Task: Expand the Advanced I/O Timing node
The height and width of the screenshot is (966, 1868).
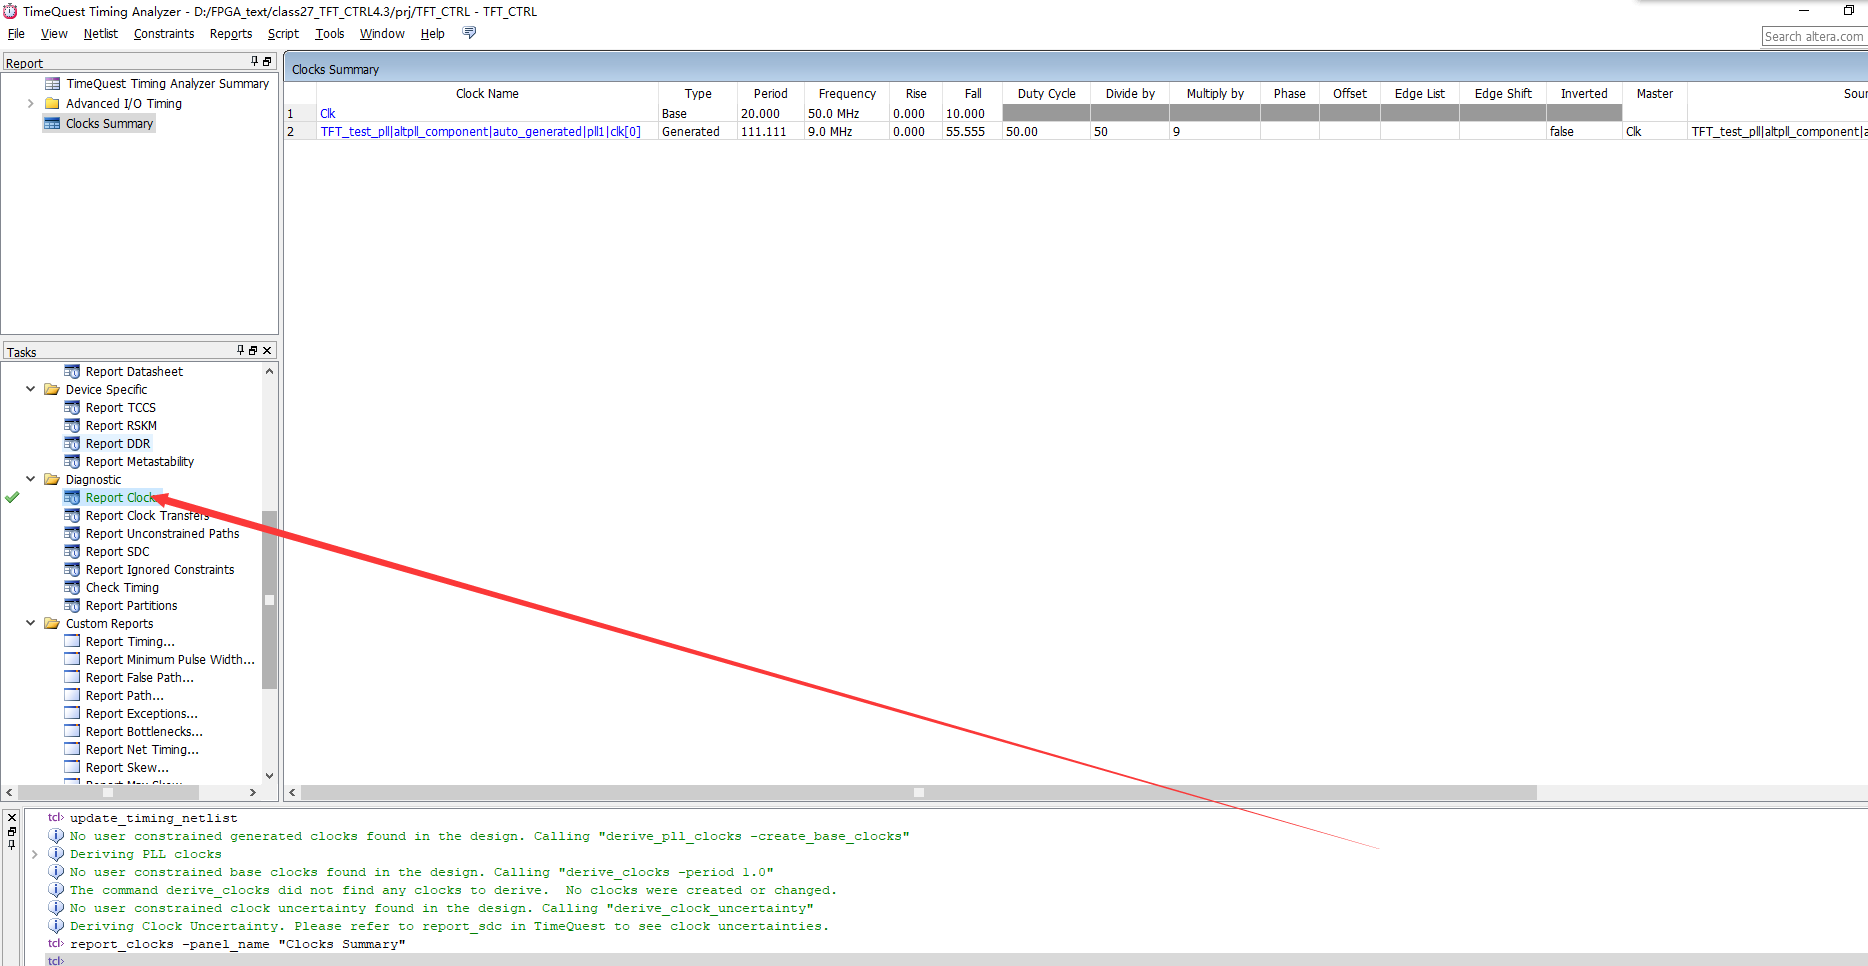Action: point(30,104)
